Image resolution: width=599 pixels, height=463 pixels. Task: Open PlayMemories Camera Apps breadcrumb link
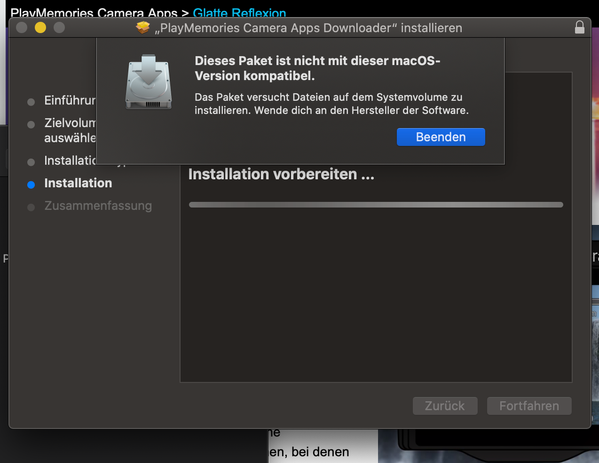pyautogui.click(x=94, y=13)
